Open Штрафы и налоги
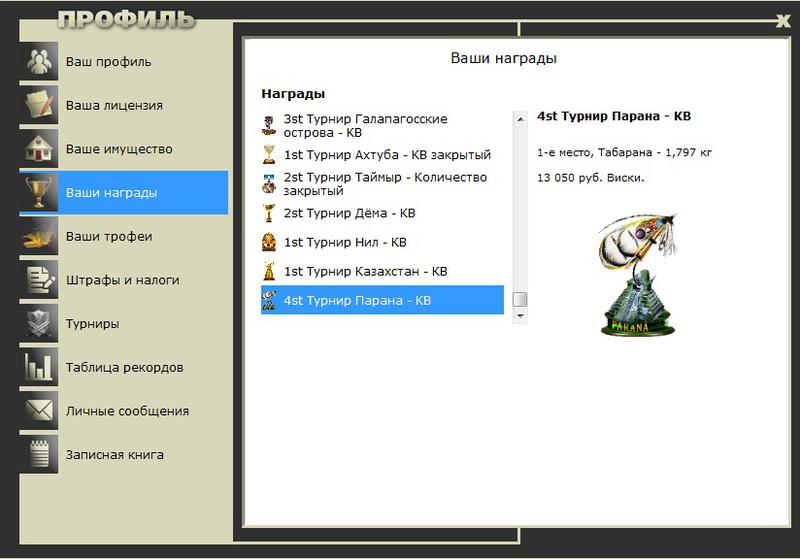 pos(123,280)
